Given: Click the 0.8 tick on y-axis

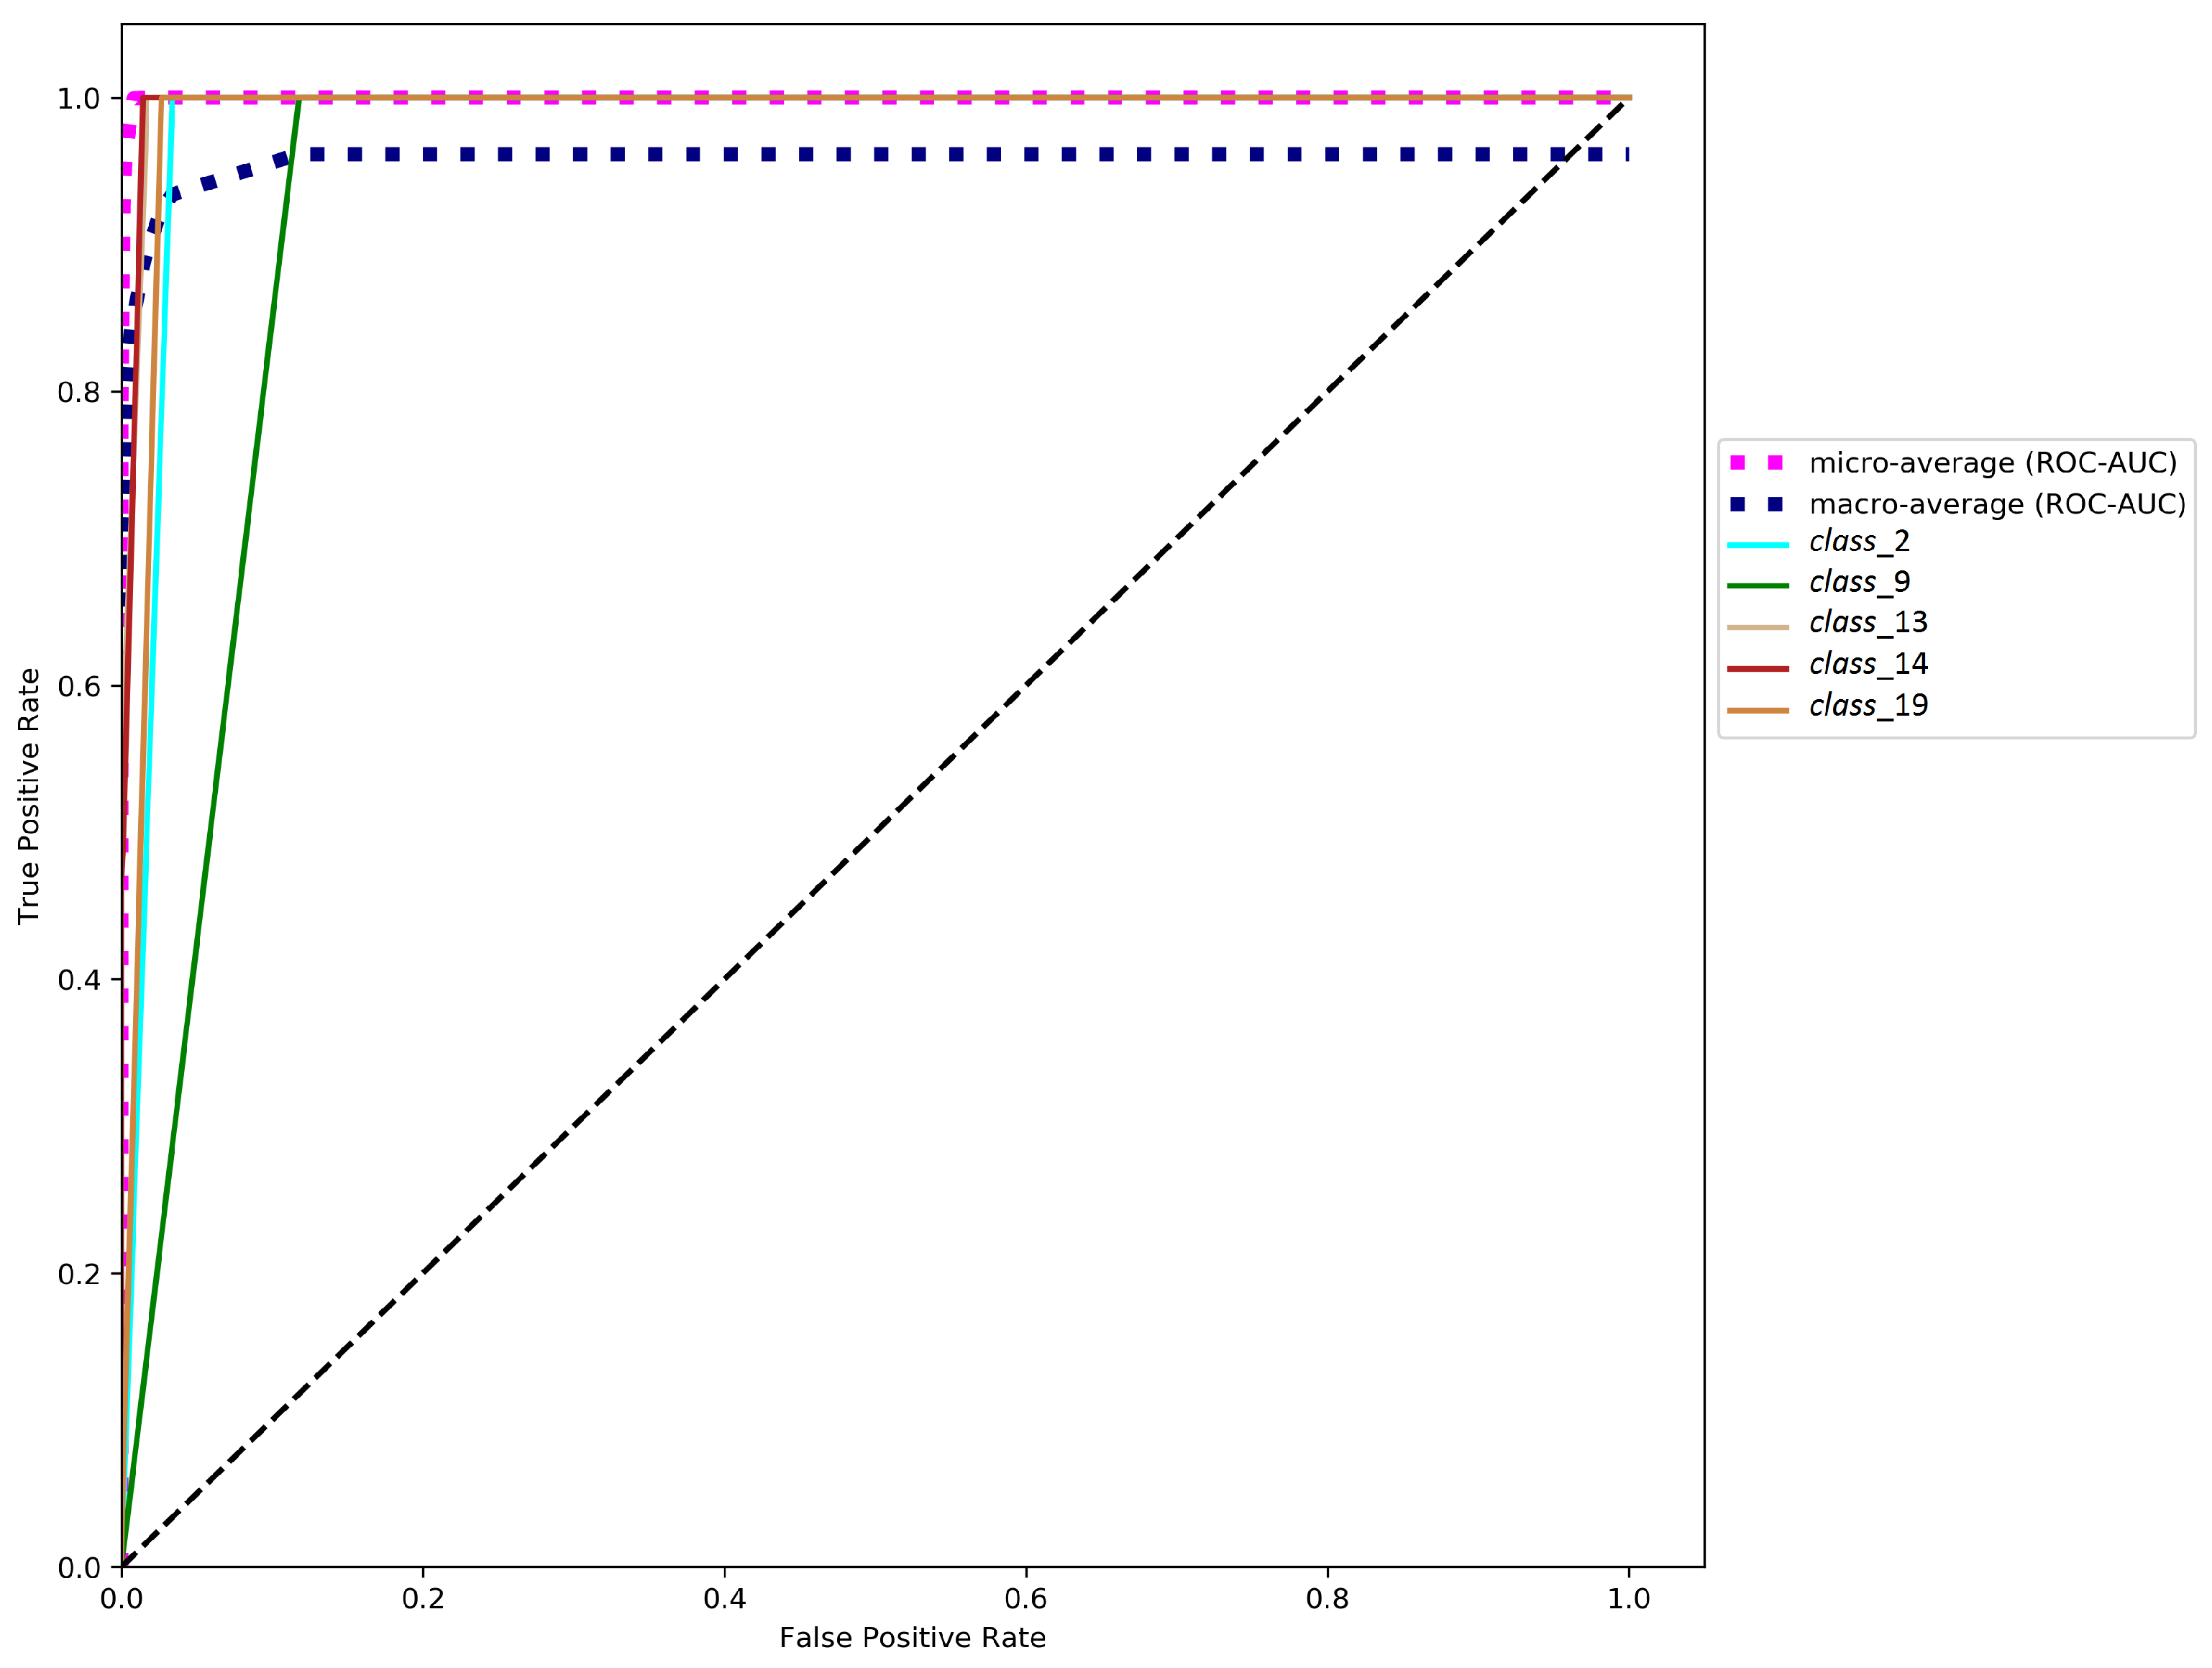Looking at the screenshot, I should tap(78, 392).
